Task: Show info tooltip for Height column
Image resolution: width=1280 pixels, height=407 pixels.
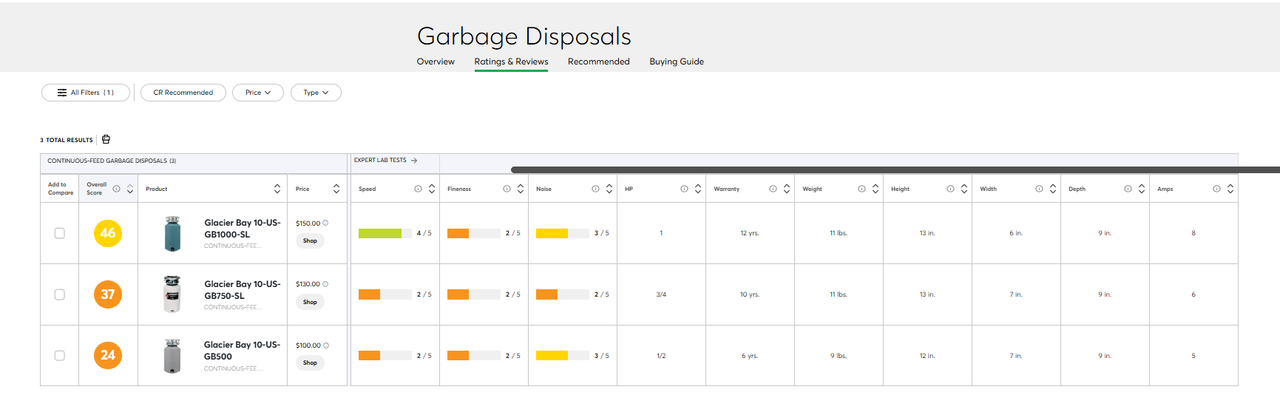Action: pos(951,188)
